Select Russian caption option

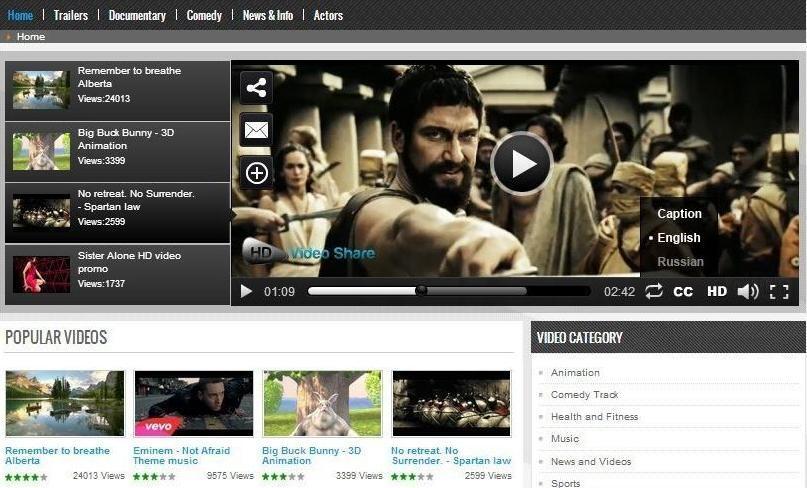(680, 262)
